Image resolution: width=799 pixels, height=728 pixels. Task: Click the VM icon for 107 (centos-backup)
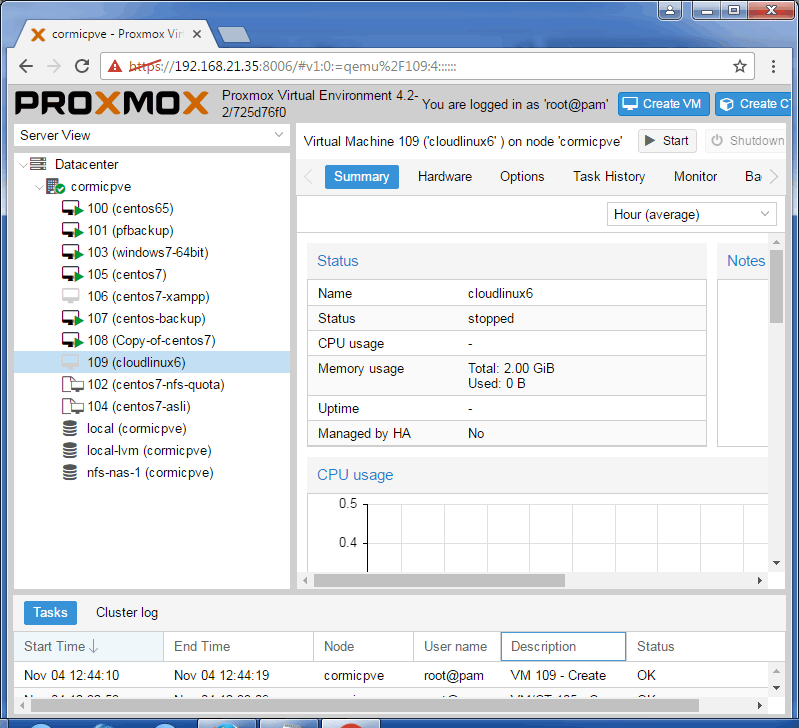point(72,318)
